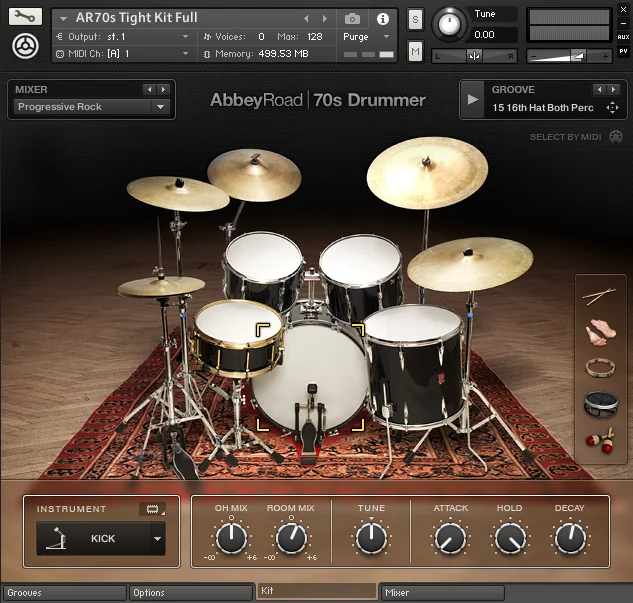
Task: Close the instrument with X button
Action: (623, 10)
